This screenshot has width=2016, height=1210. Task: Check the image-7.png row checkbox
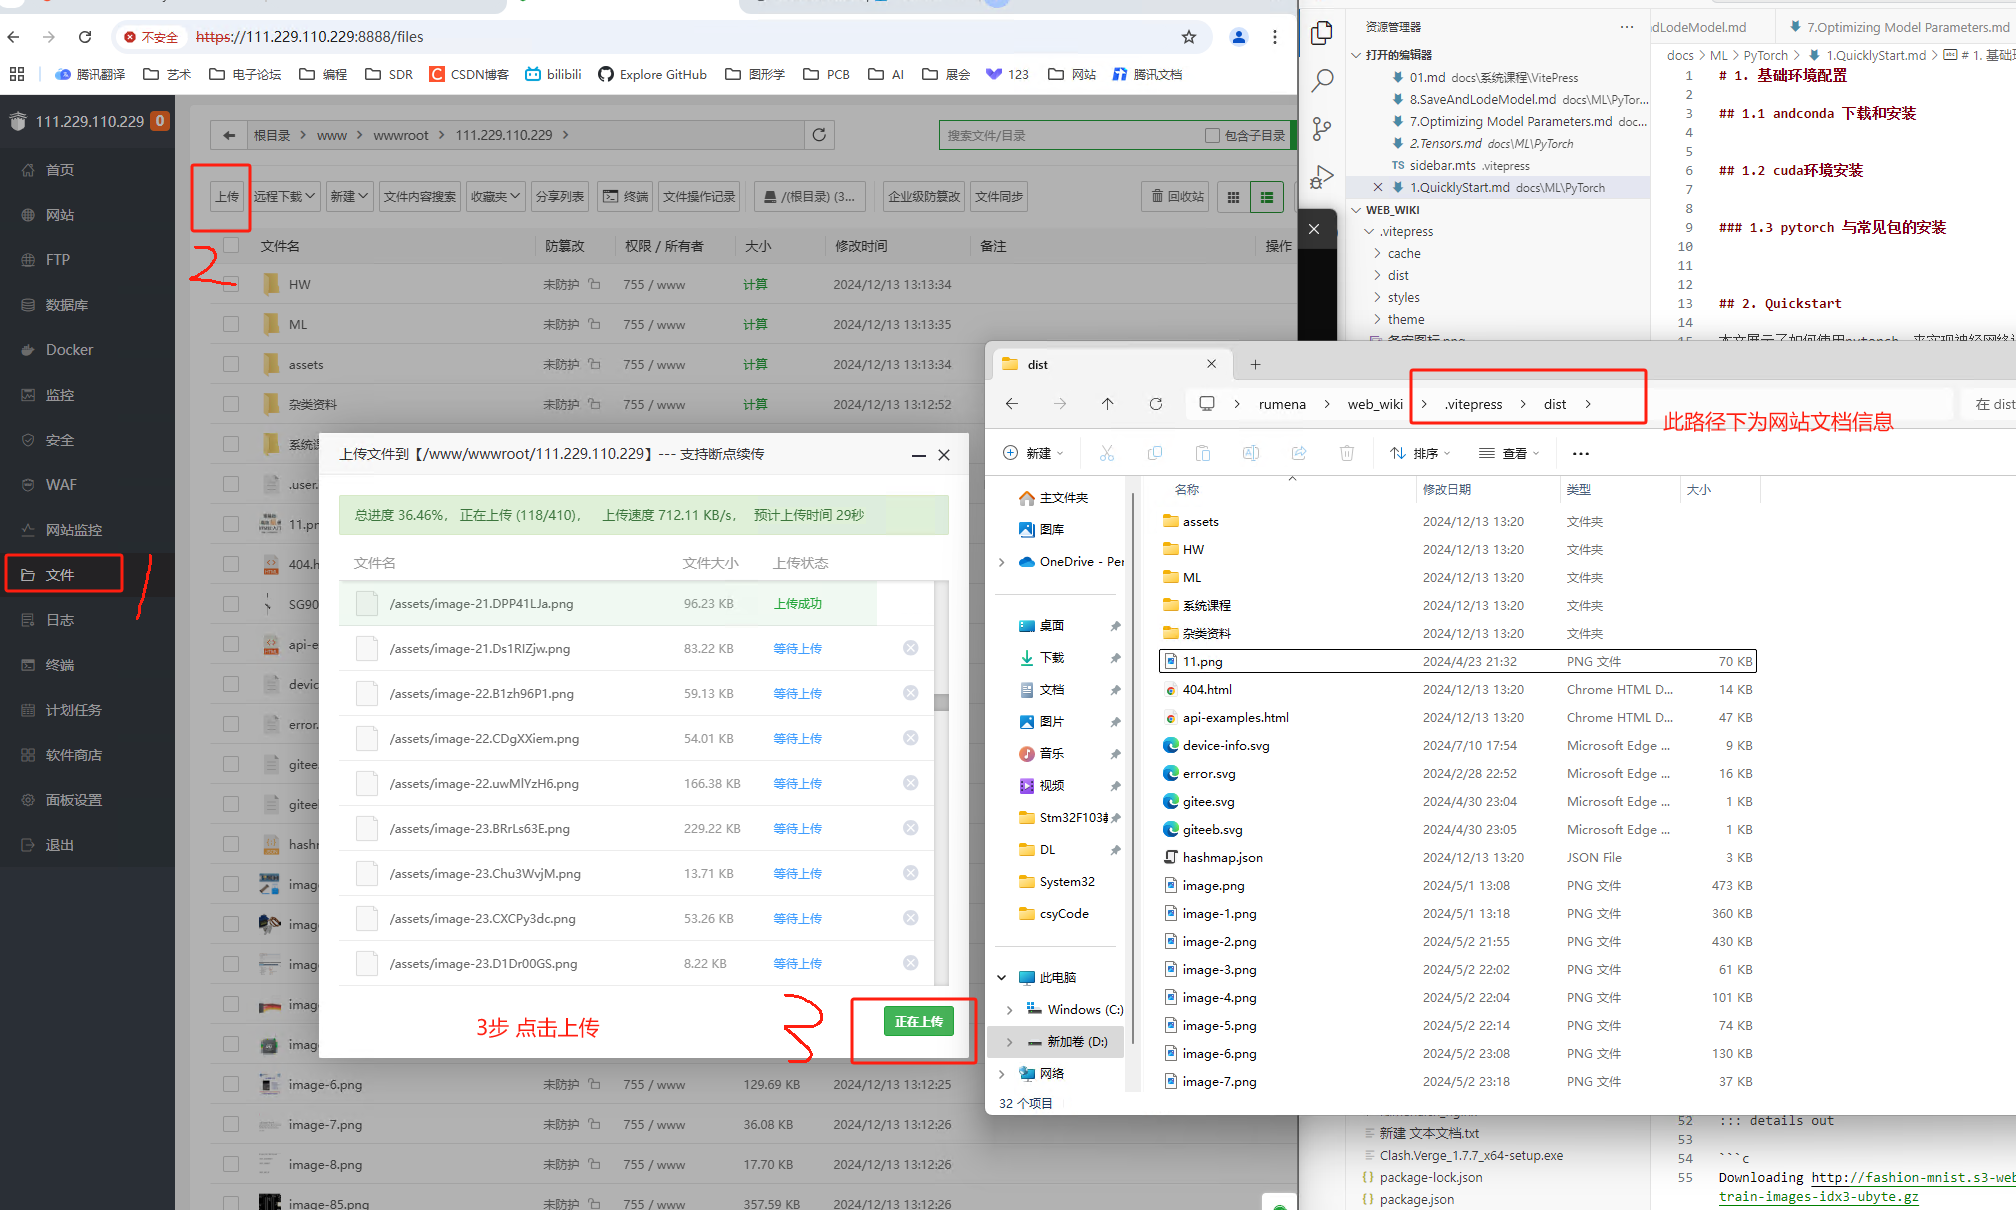[231, 1124]
